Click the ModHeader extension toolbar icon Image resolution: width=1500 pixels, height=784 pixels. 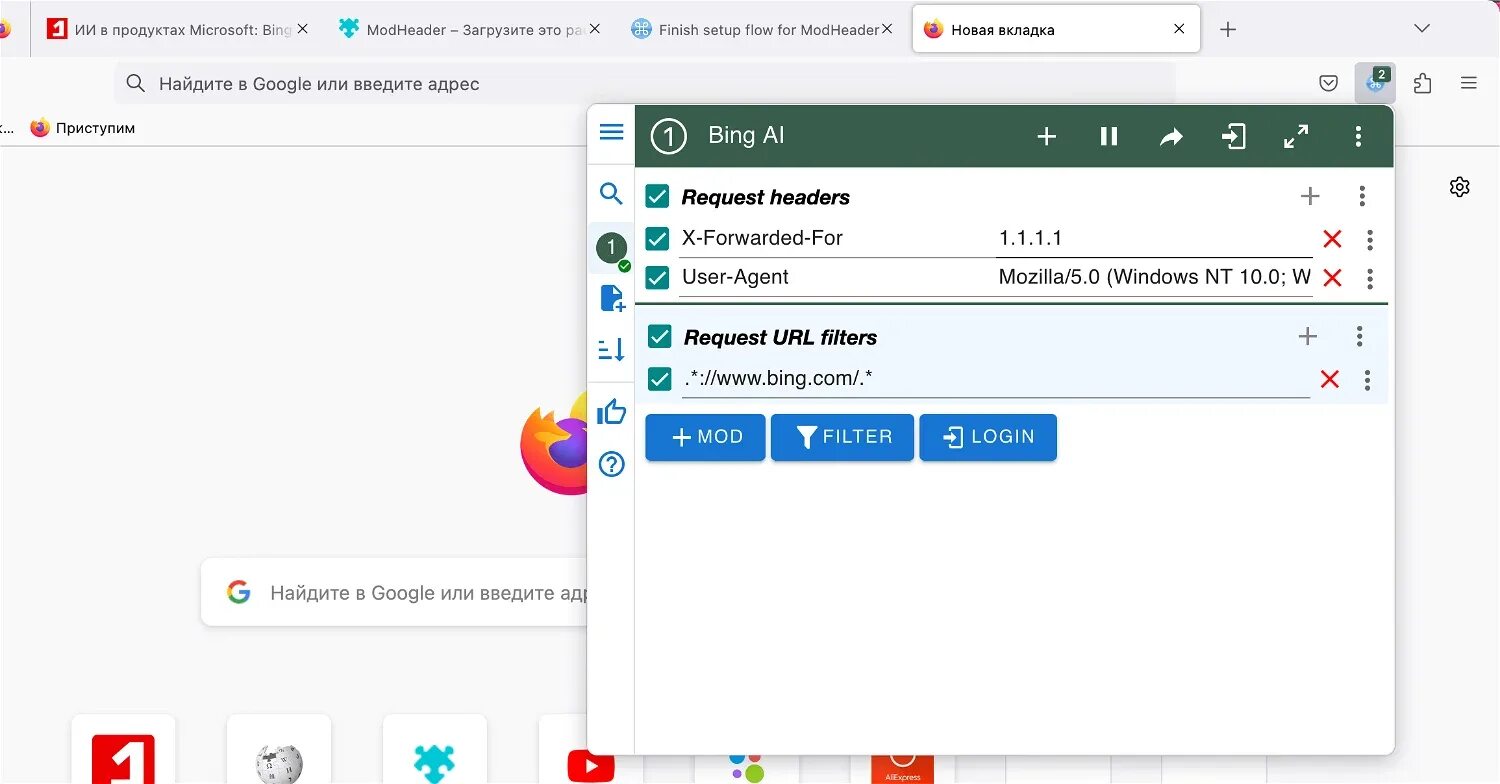pos(1376,83)
